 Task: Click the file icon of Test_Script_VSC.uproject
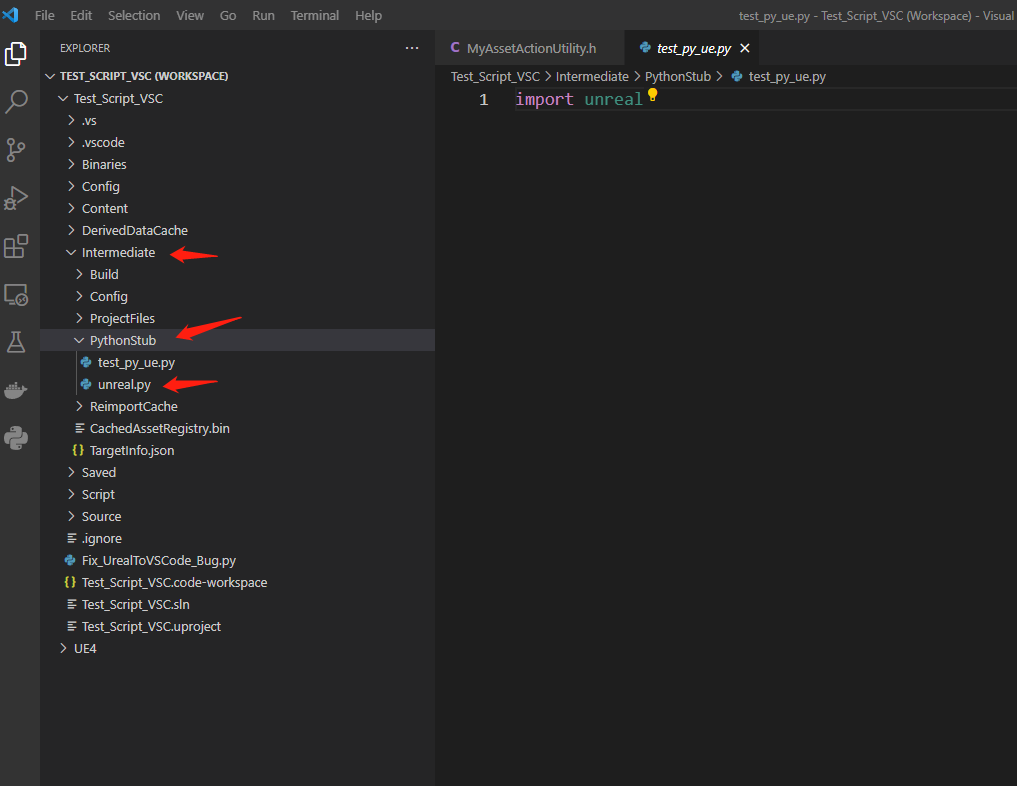coord(72,626)
